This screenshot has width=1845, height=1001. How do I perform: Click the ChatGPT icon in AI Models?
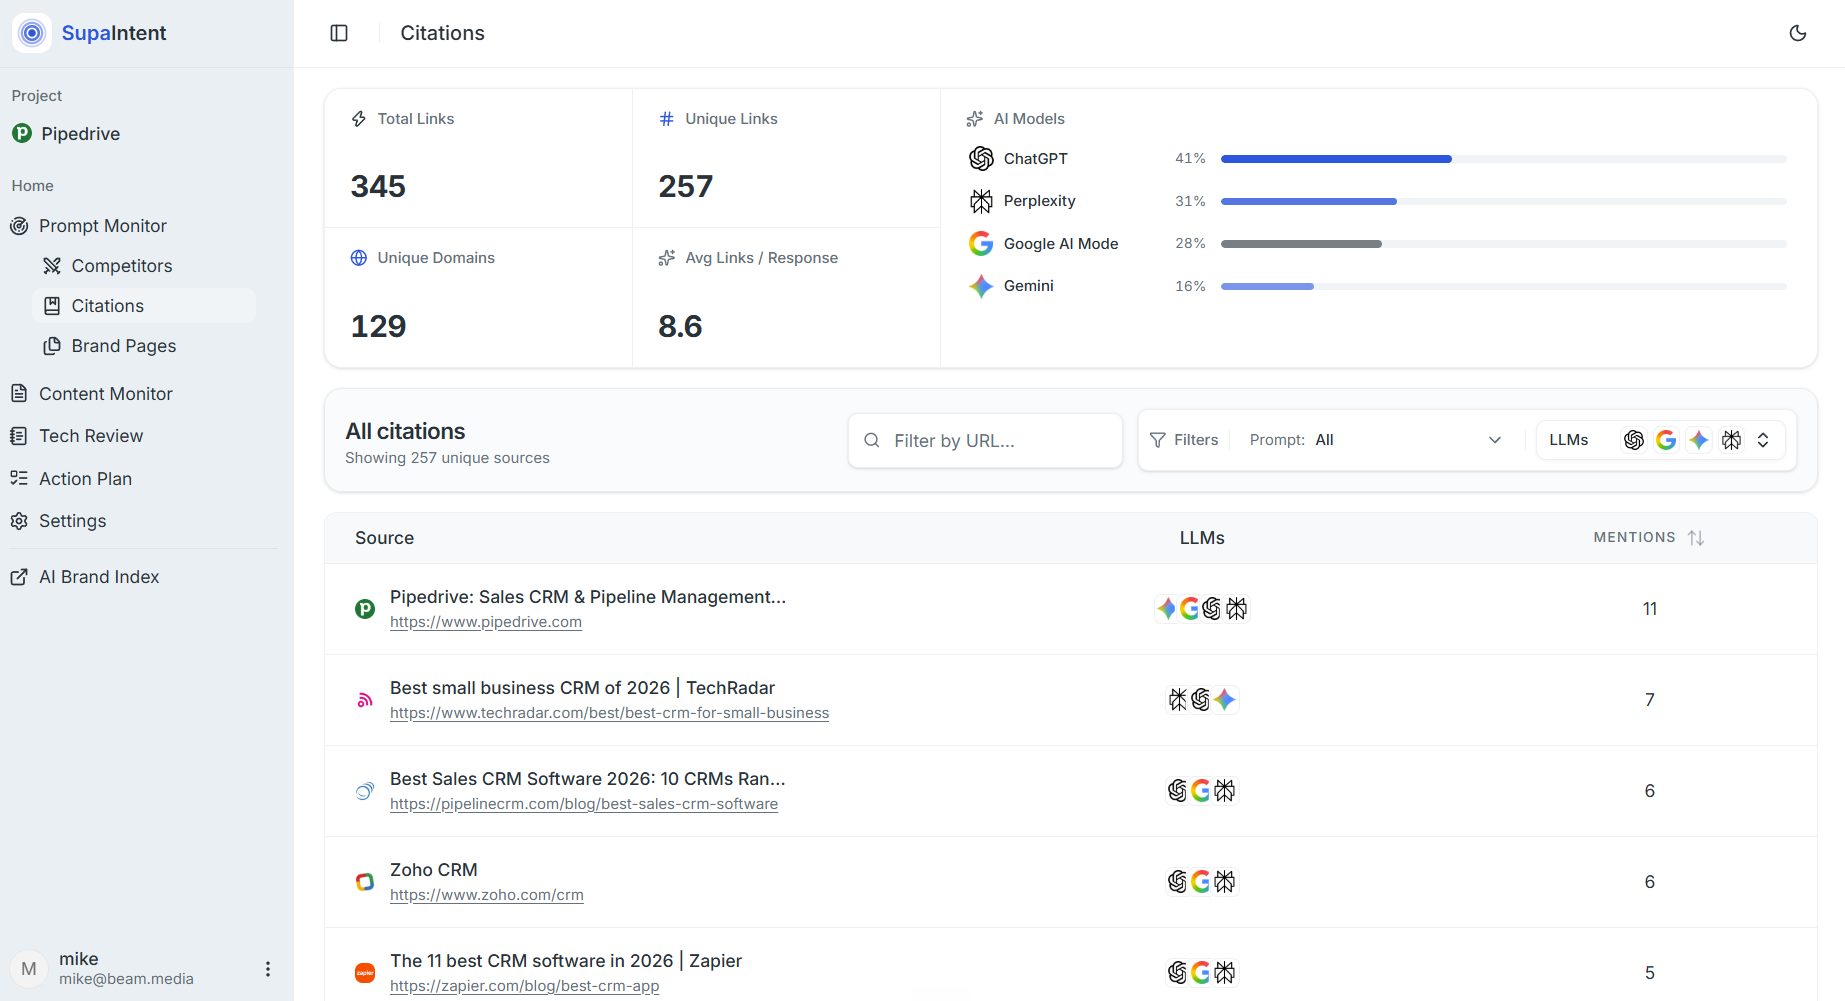[982, 159]
